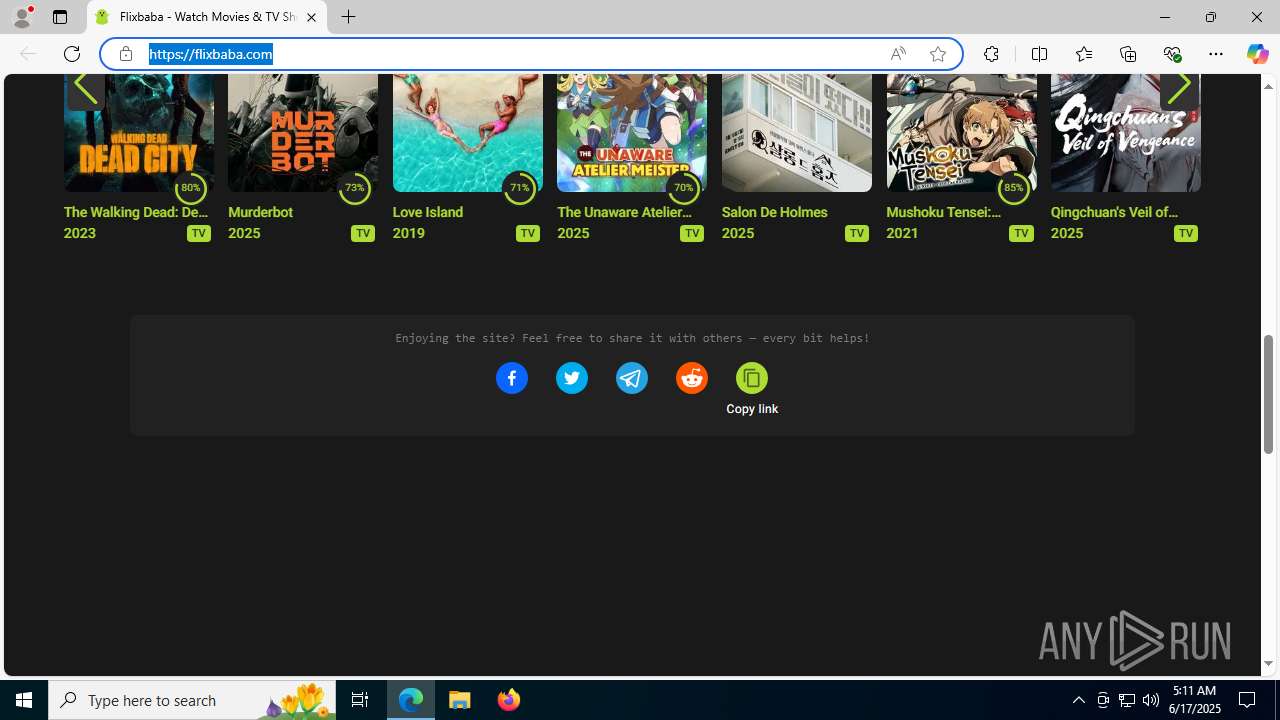Open Salon De Holmes title link
Screen dimensions: 1280x720
(x=774, y=212)
